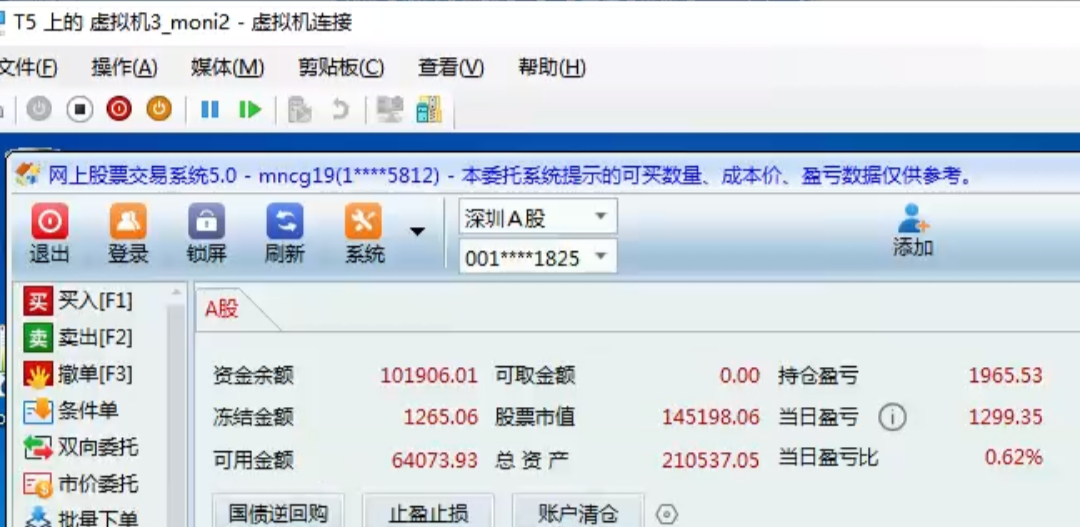
Task: Expand the arrow next to 系统
Action: 417,231
